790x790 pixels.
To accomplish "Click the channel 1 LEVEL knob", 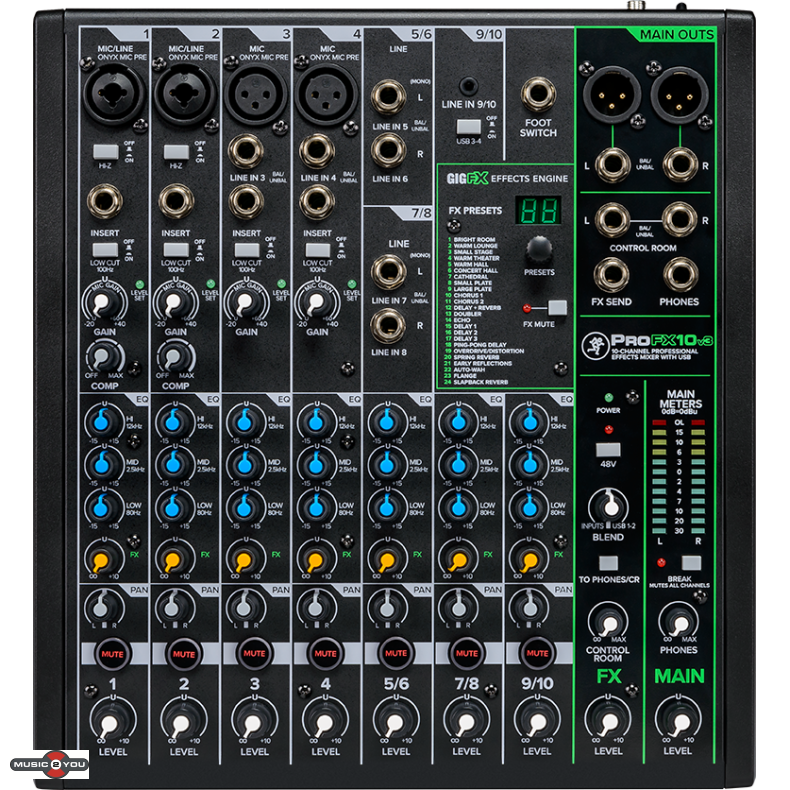I will pyautogui.click(x=112, y=722).
